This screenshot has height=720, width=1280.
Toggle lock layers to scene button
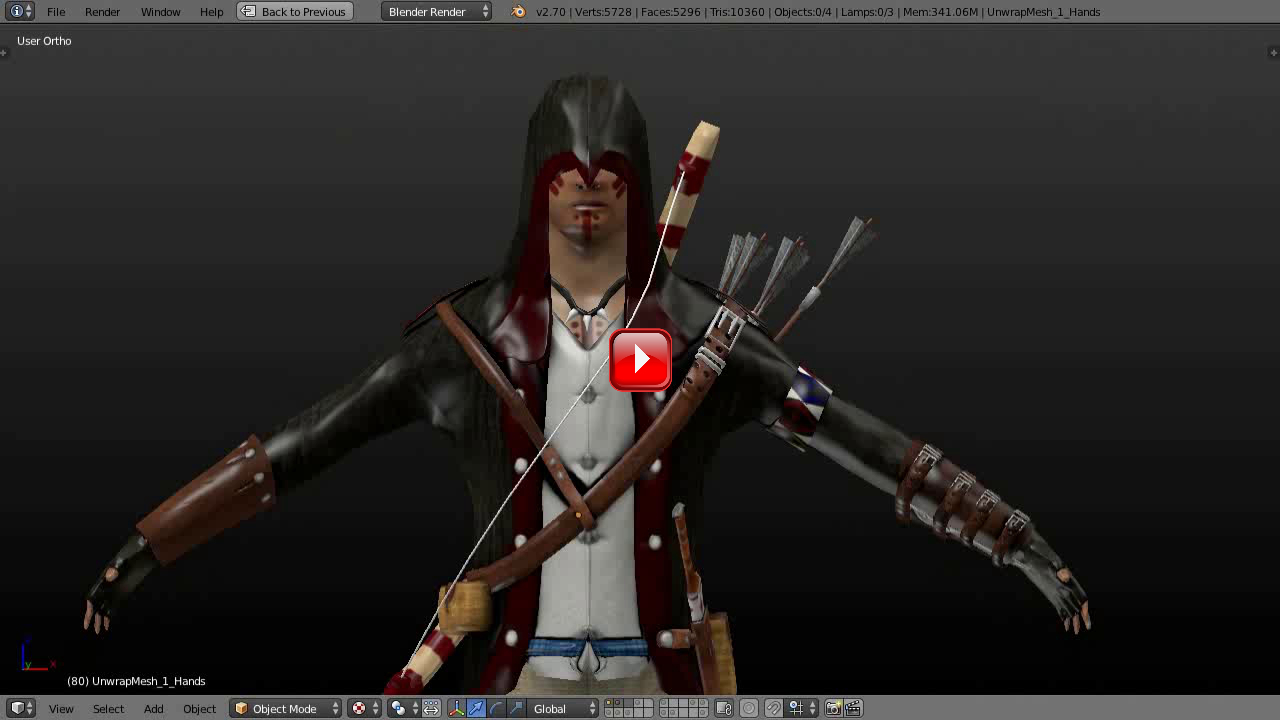(x=725, y=708)
